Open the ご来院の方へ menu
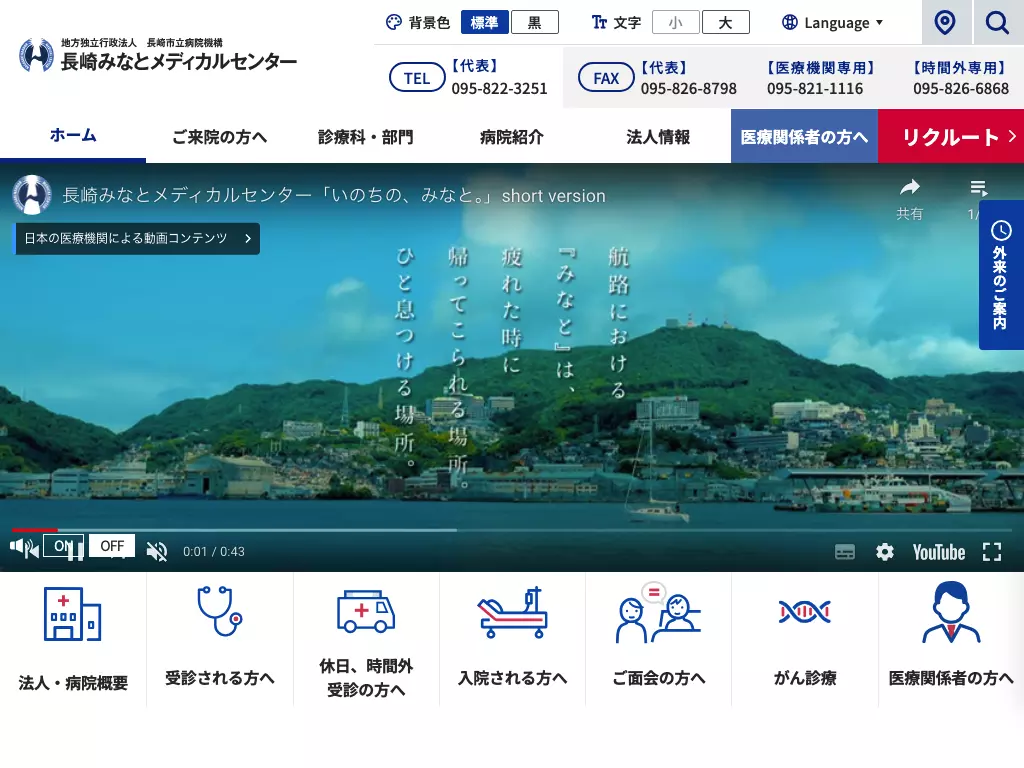1024x768 pixels. point(219,136)
